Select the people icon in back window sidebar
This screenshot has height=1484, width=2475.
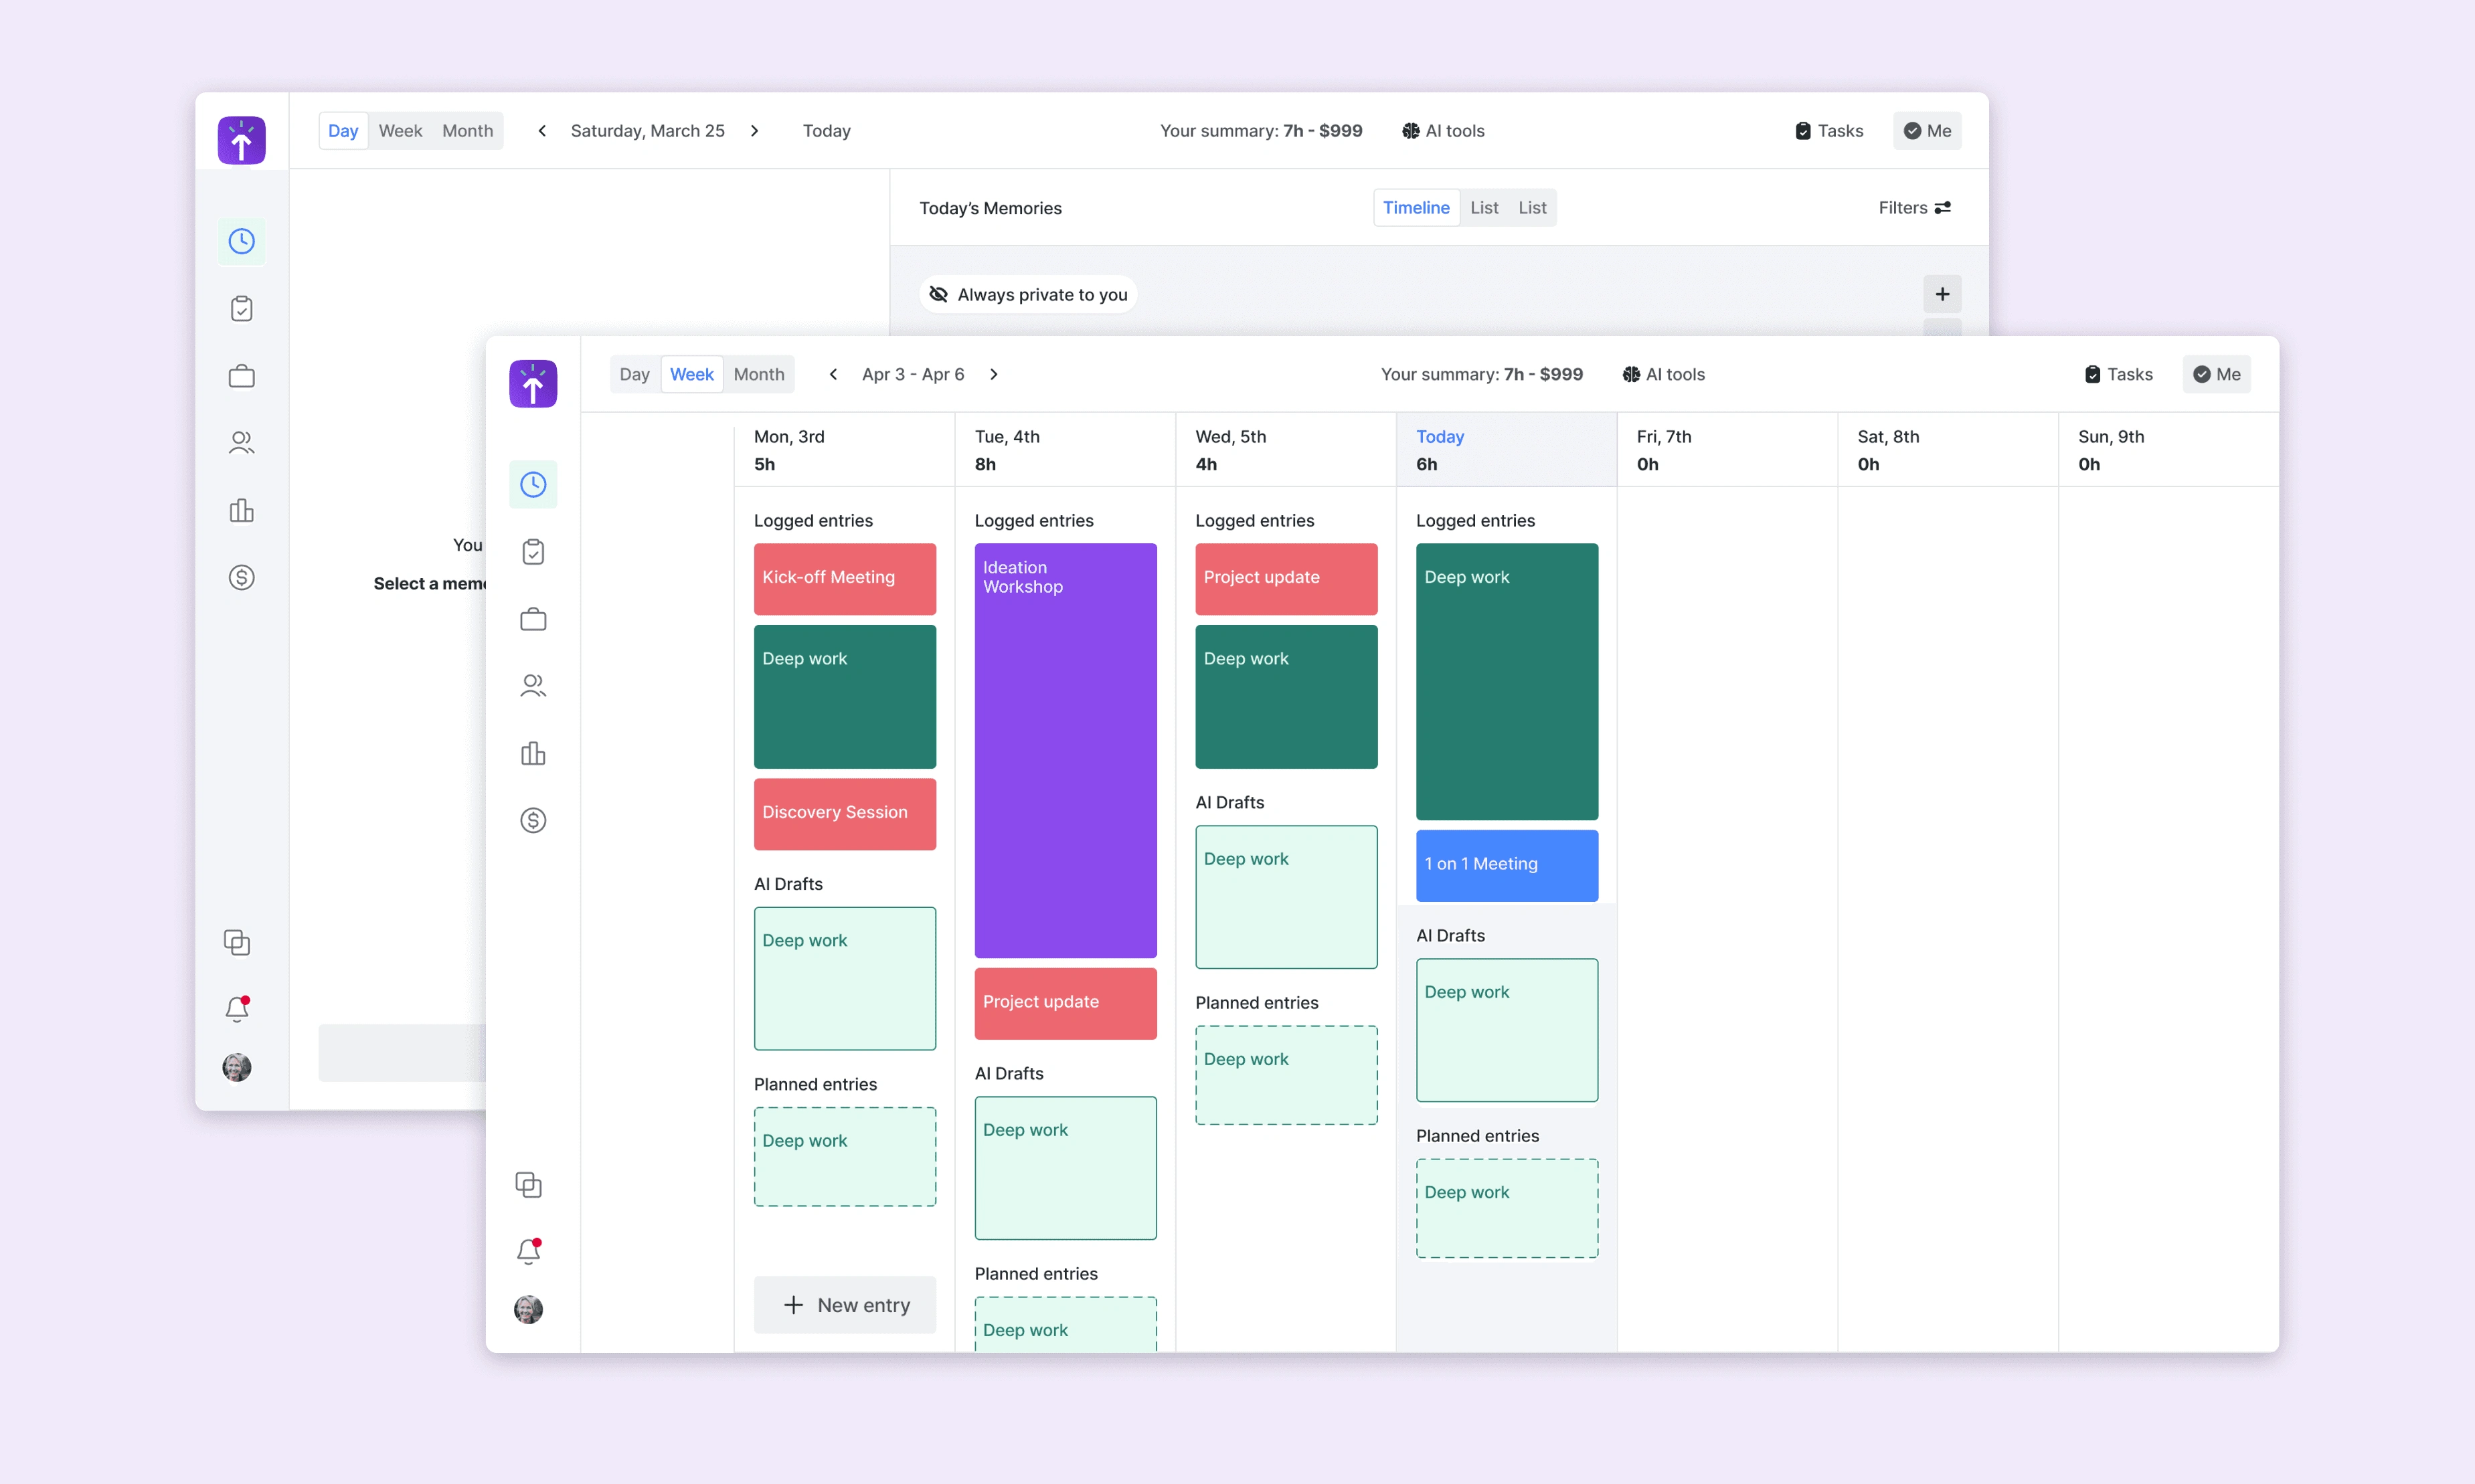[x=242, y=443]
